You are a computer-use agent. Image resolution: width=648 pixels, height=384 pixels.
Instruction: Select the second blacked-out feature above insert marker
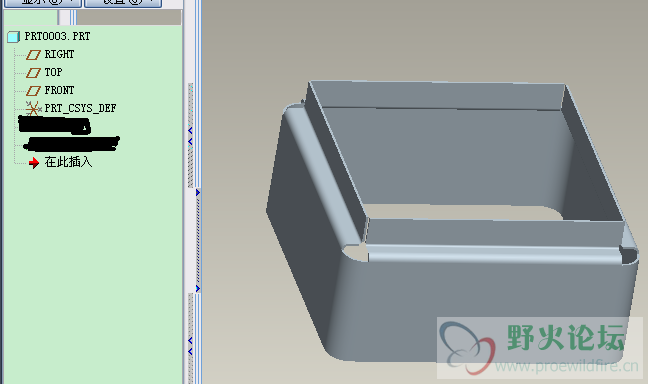[x=71, y=143]
